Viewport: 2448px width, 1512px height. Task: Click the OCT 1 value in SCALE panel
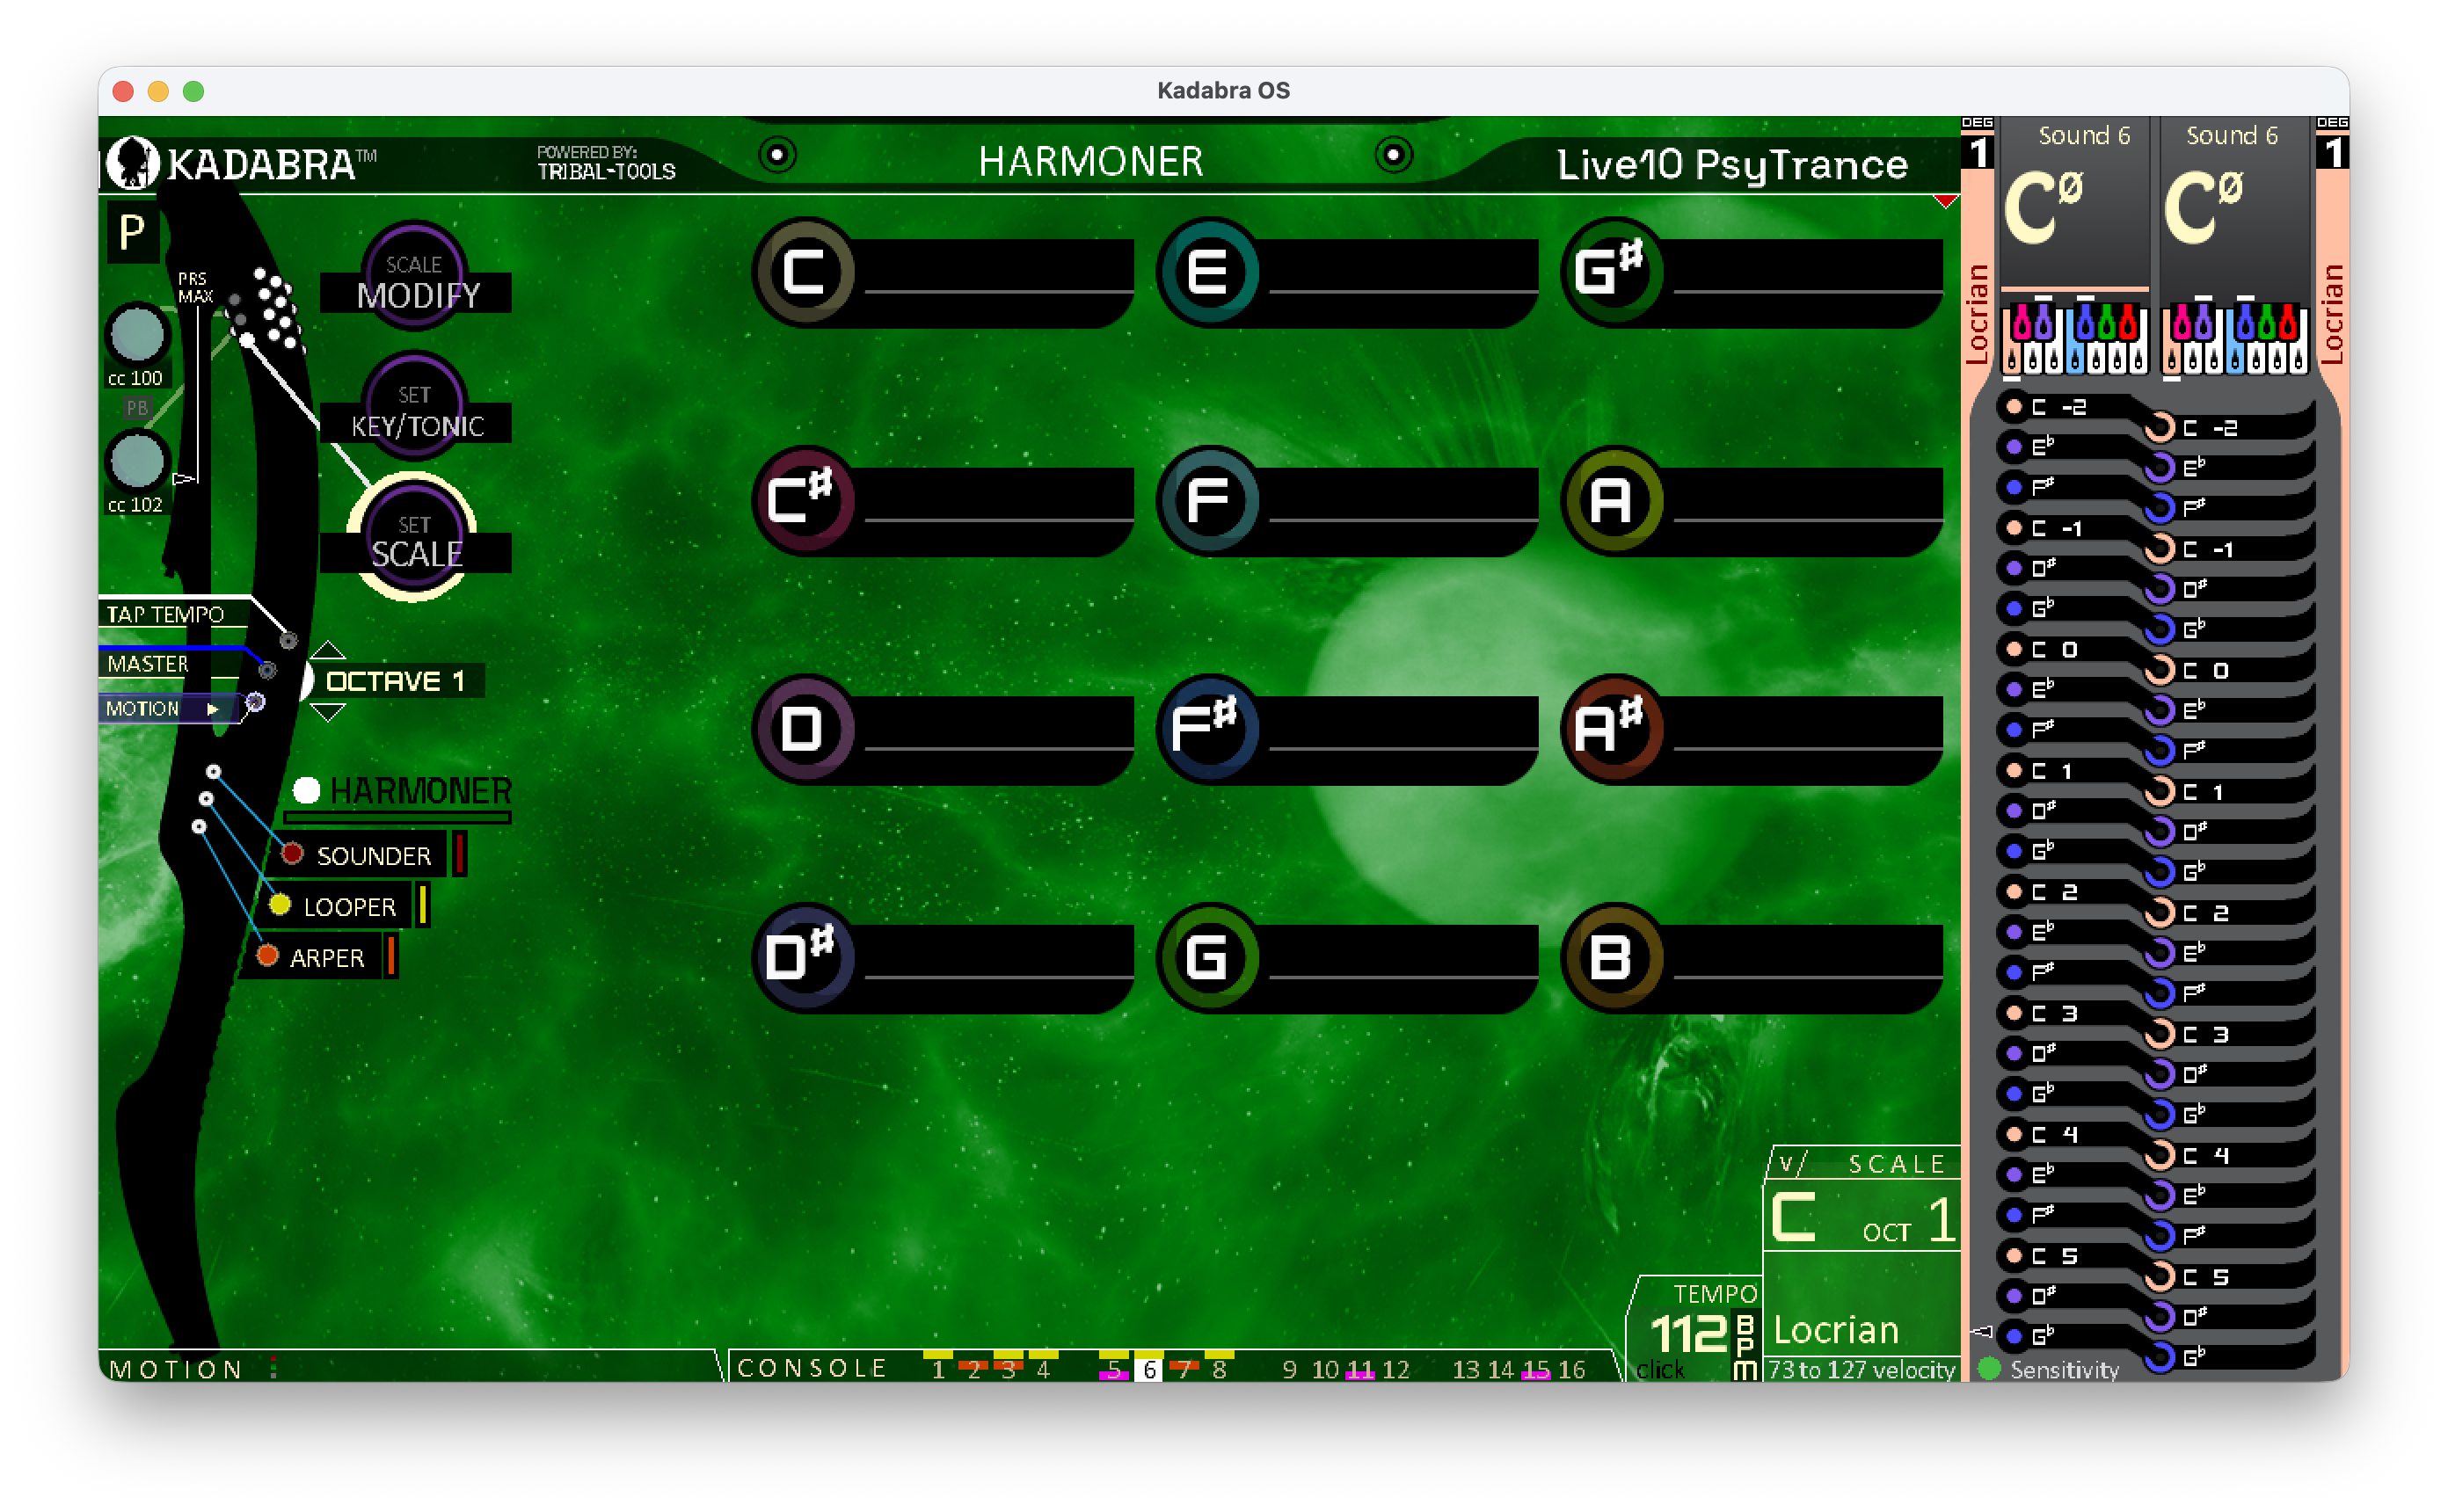click(x=1907, y=1222)
